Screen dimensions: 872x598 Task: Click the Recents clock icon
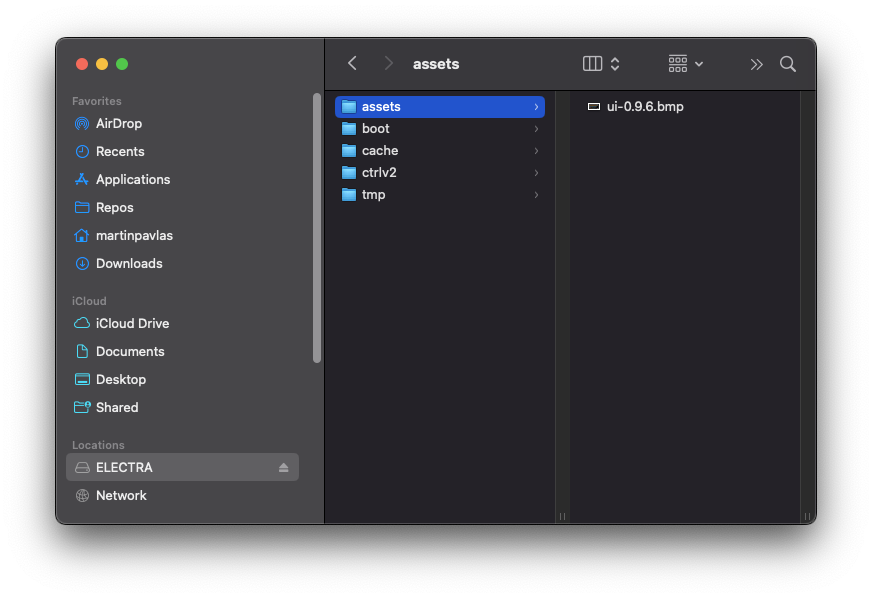82,151
